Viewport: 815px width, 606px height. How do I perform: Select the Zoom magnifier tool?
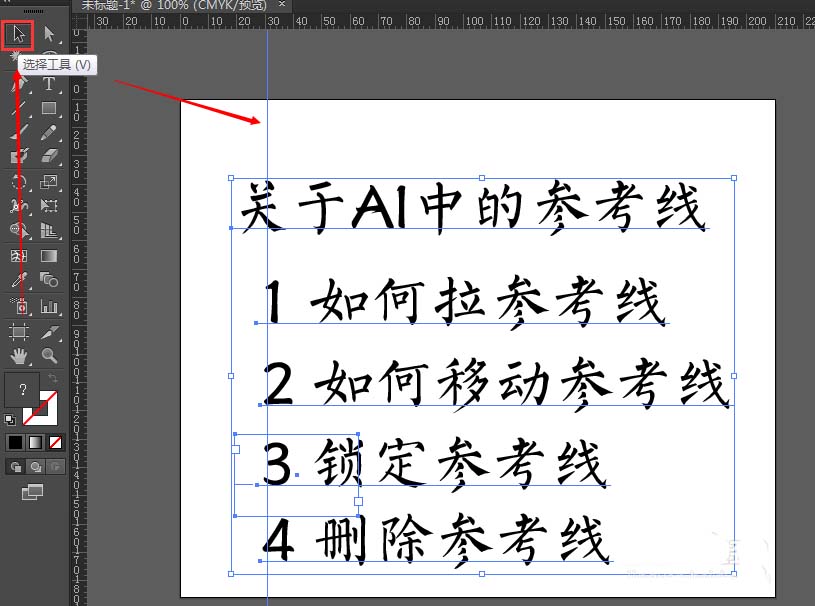click(49, 356)
